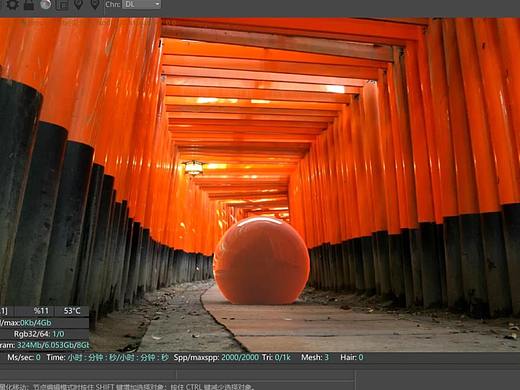Click the memory usage 0Kb/4Gb value
The image size is (520, 390).
[x=36, y=323]
